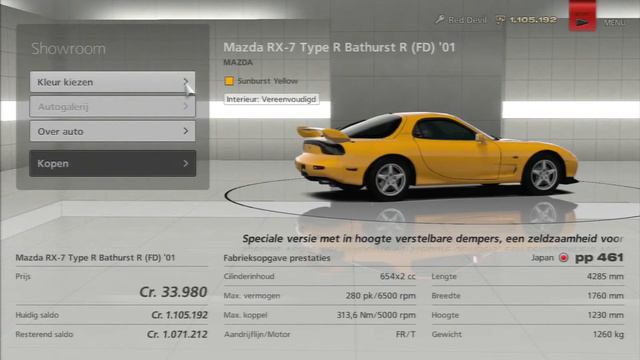Click the chevron arrow on Over auto
The width and height of the screenshot is (640, 360).
click(186, 131)
